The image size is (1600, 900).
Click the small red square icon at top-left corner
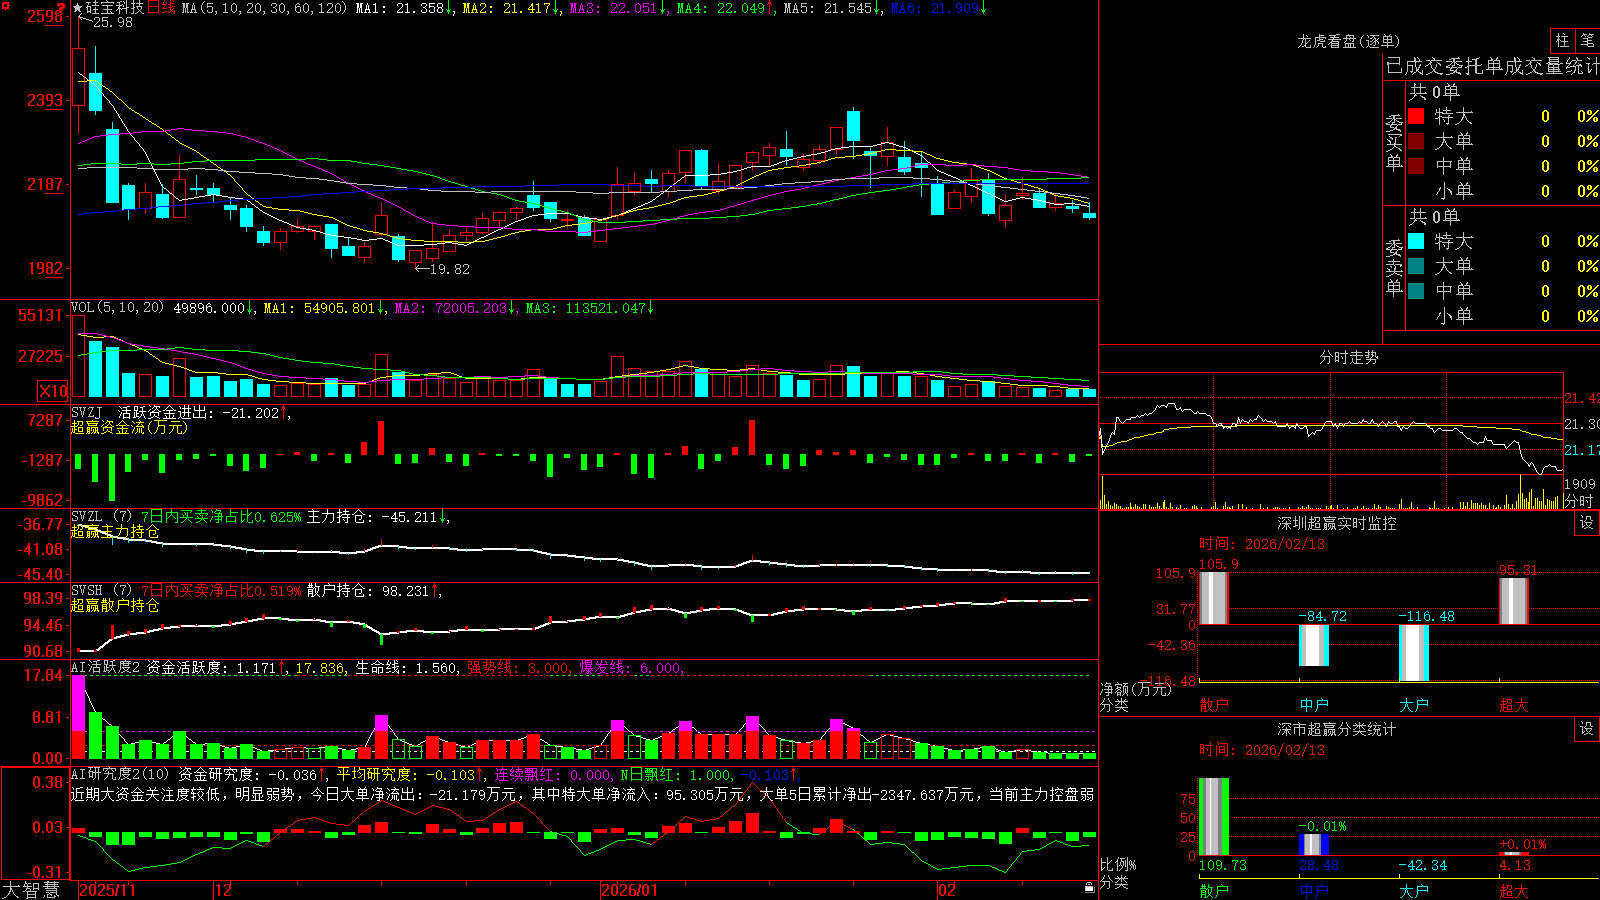(x=5, y=5)
